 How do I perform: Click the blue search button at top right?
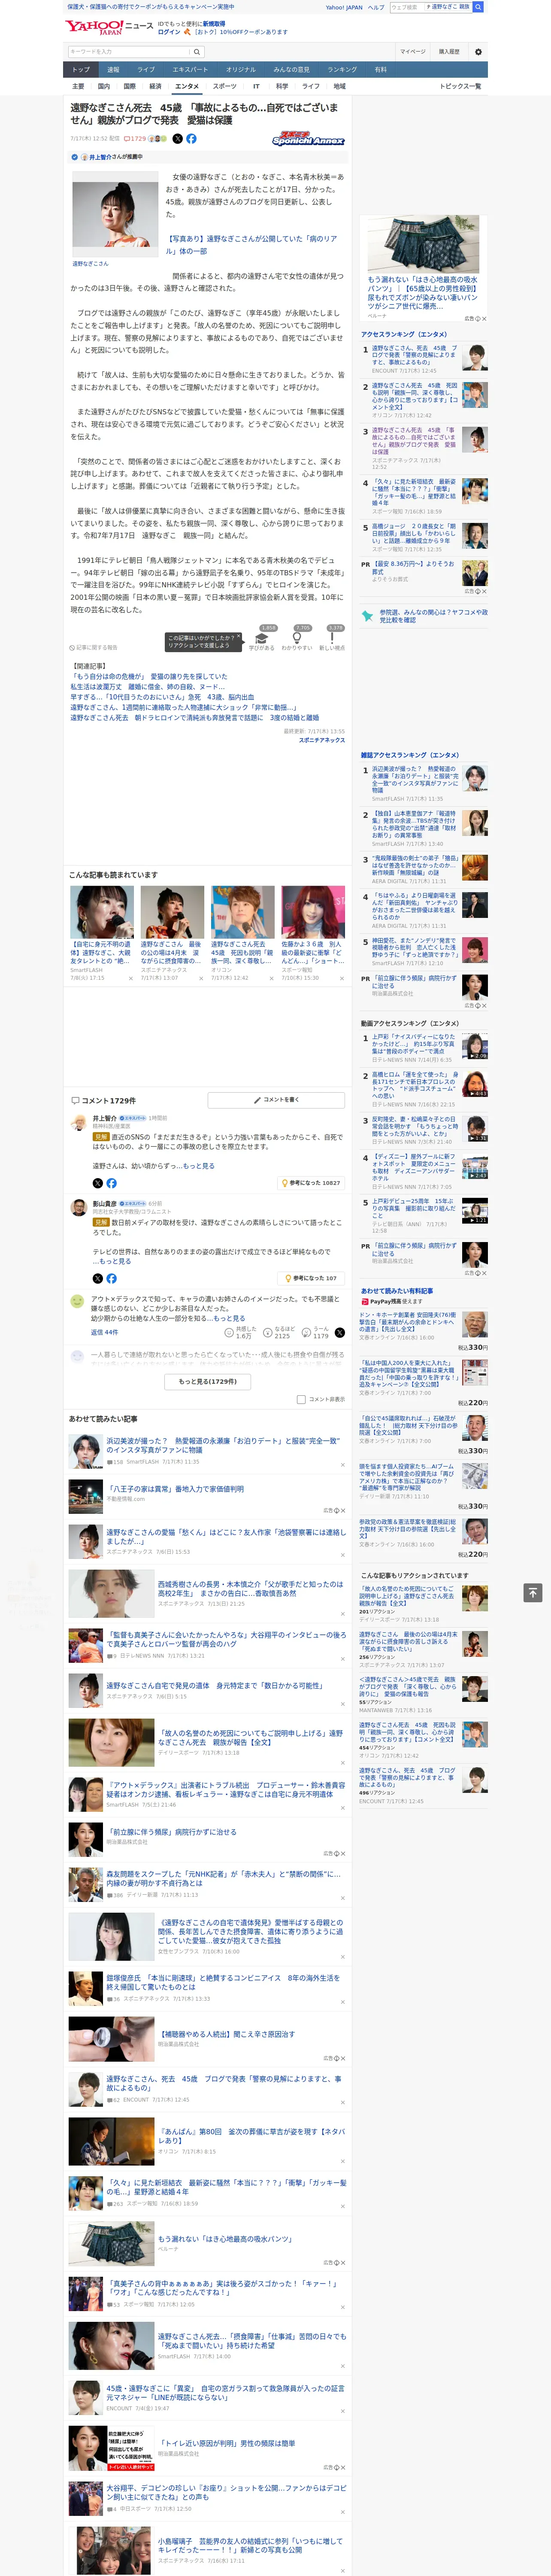(x=478, y=7)
